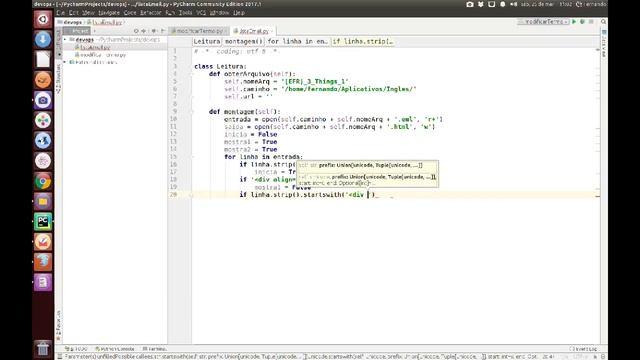Open the Terminal tool window tab
640x360 pixels.
point(155,349)
